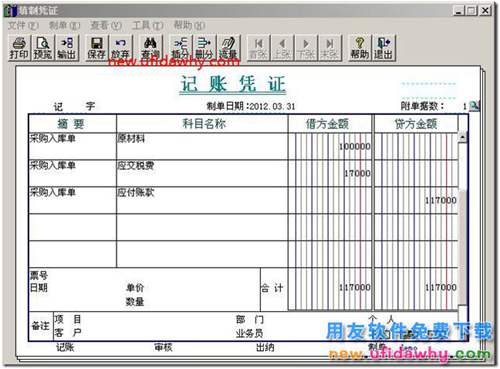Click the 部门 field label

(250, 319)
